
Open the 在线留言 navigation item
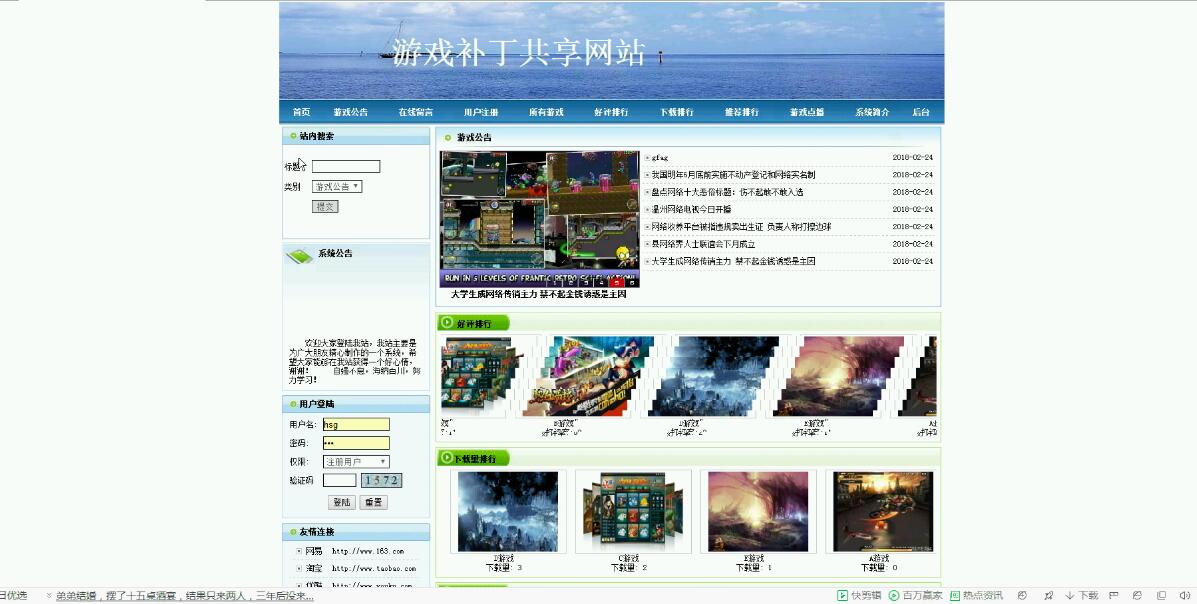pos(415,112)
